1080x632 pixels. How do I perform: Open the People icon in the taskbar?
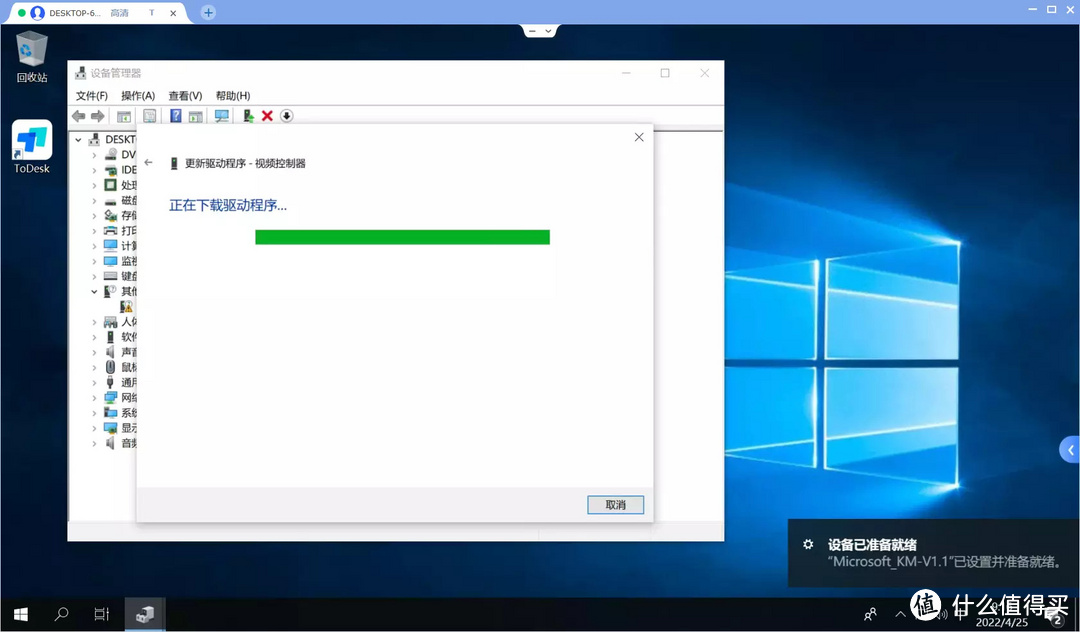click(x=871, y=613)
